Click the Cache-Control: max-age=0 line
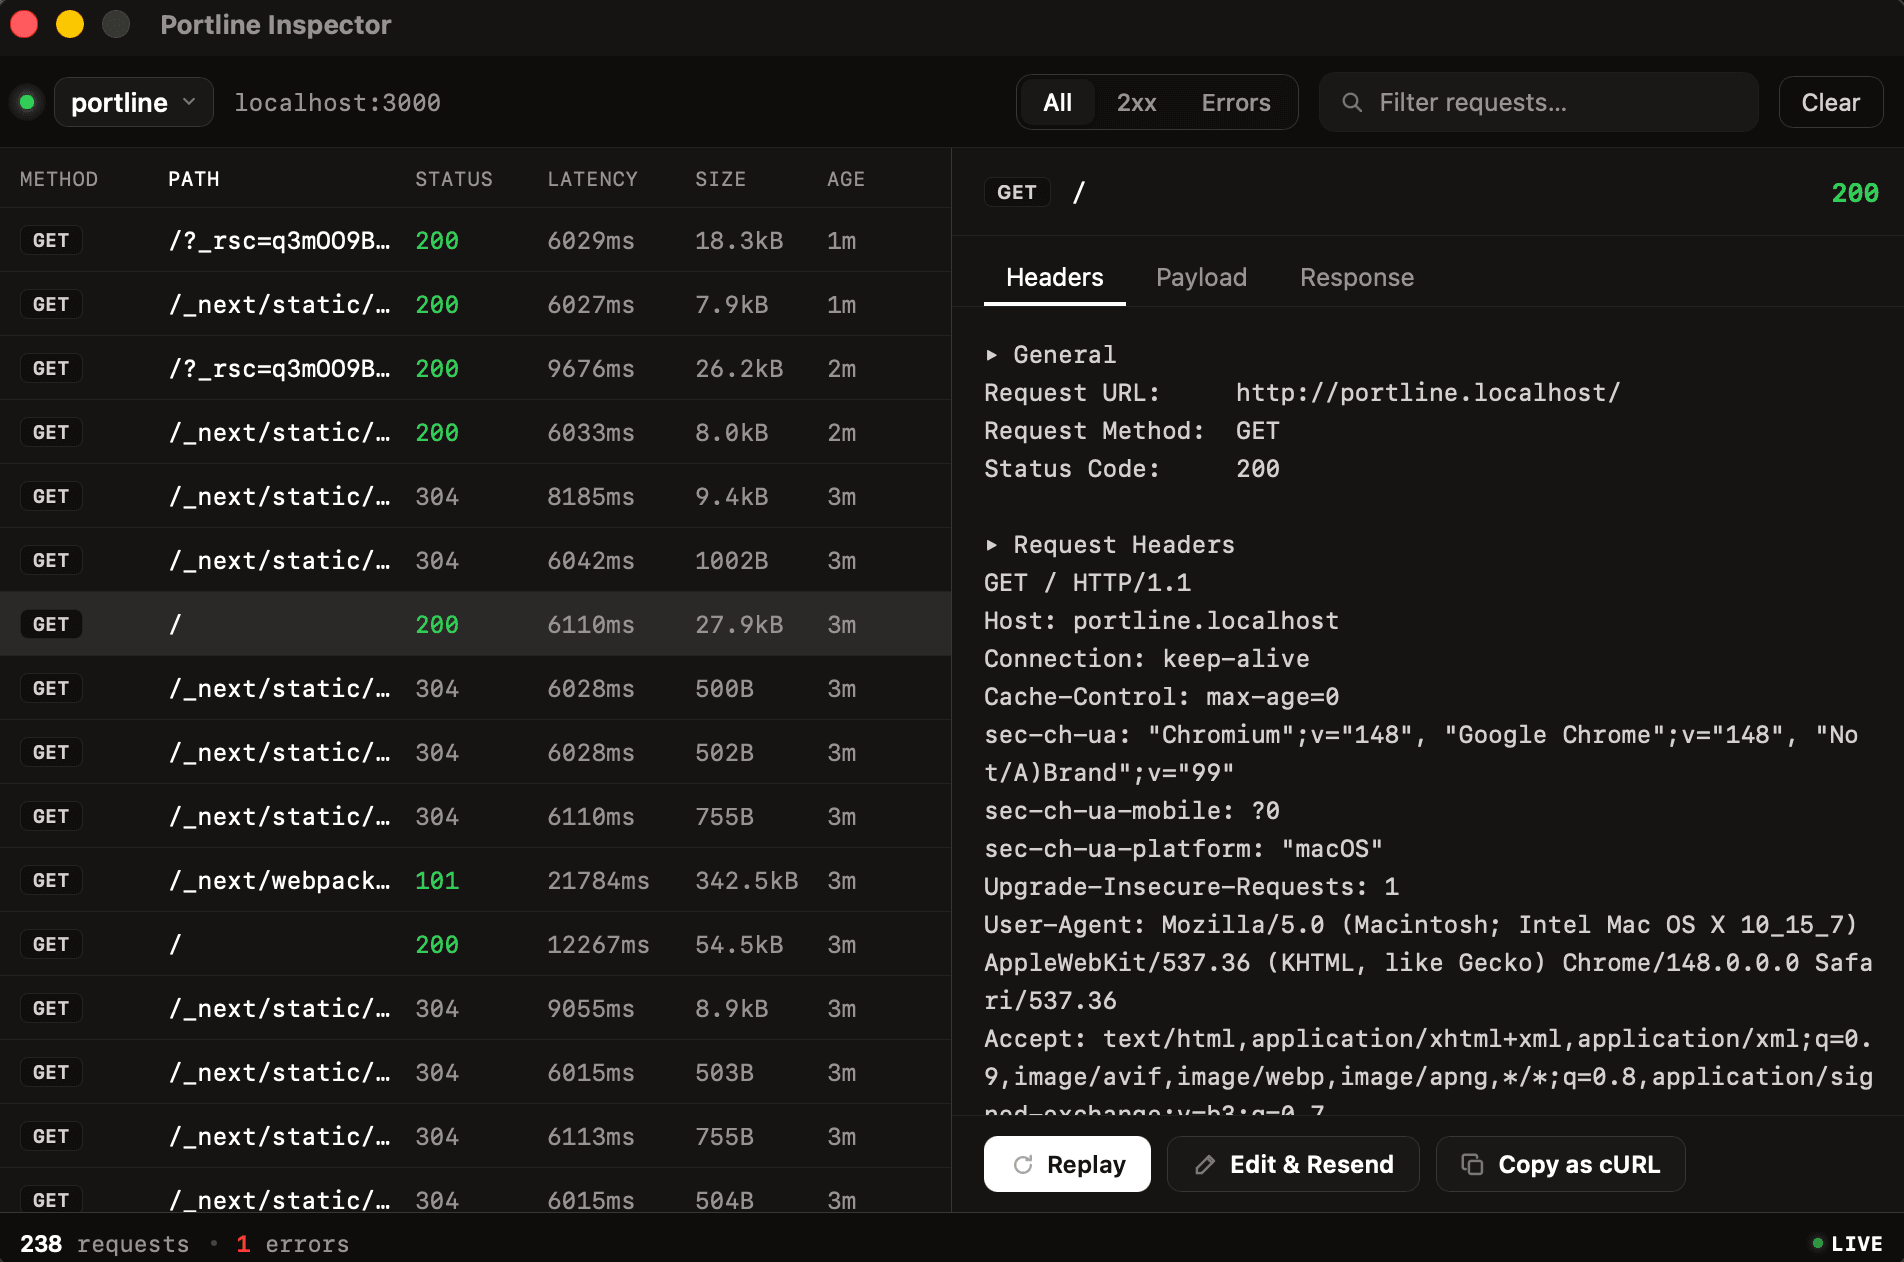Image resolution: width=1904 pixels, height=1262 pixels. pos(1161,696)
